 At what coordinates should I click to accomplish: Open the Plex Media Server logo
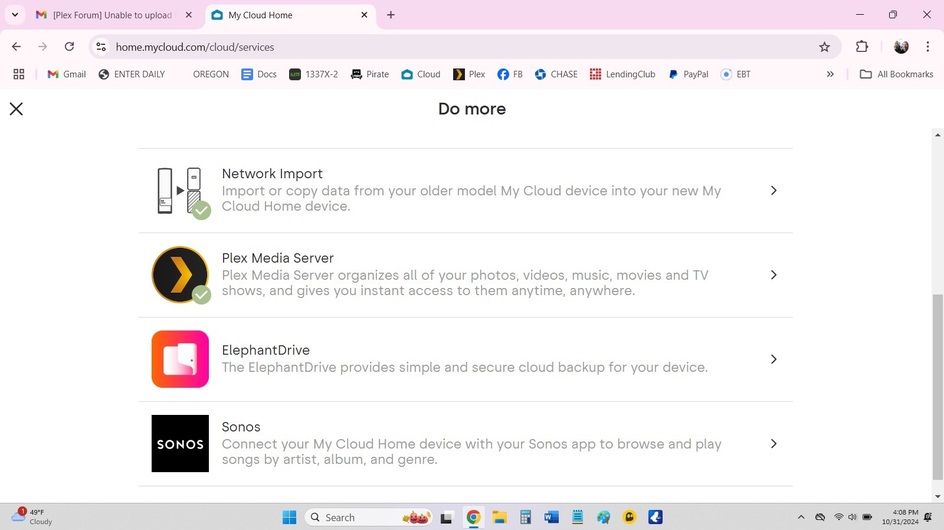click(x=181, y=275)
